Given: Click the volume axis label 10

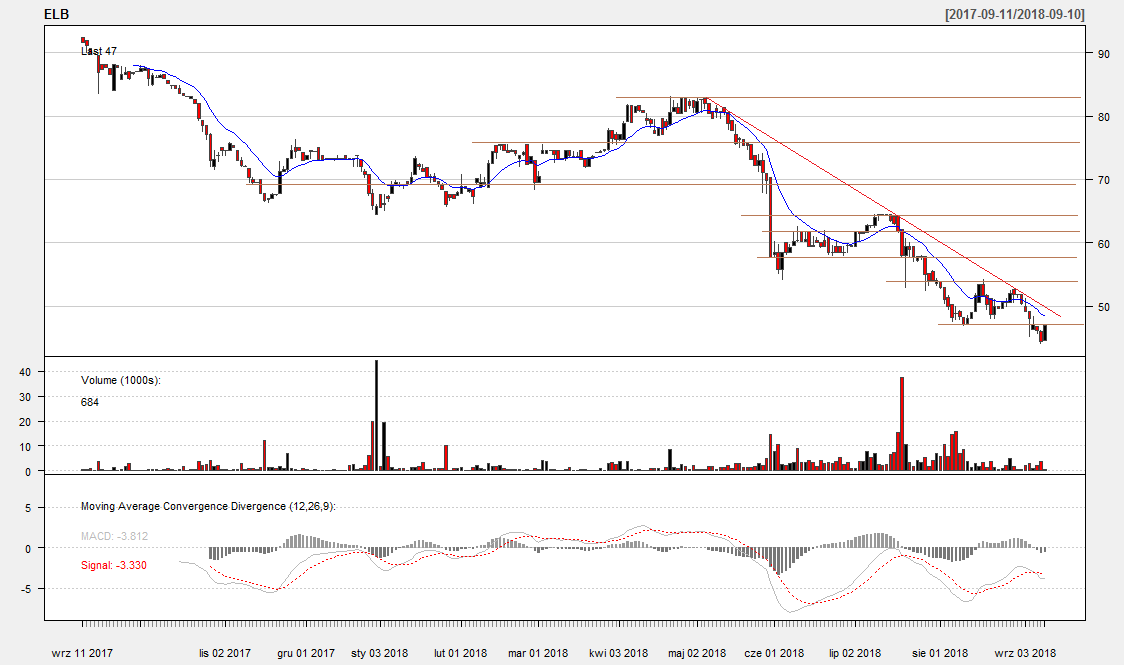Looking at the screenshot, I should pyautogui.click(x=25, y=447).
